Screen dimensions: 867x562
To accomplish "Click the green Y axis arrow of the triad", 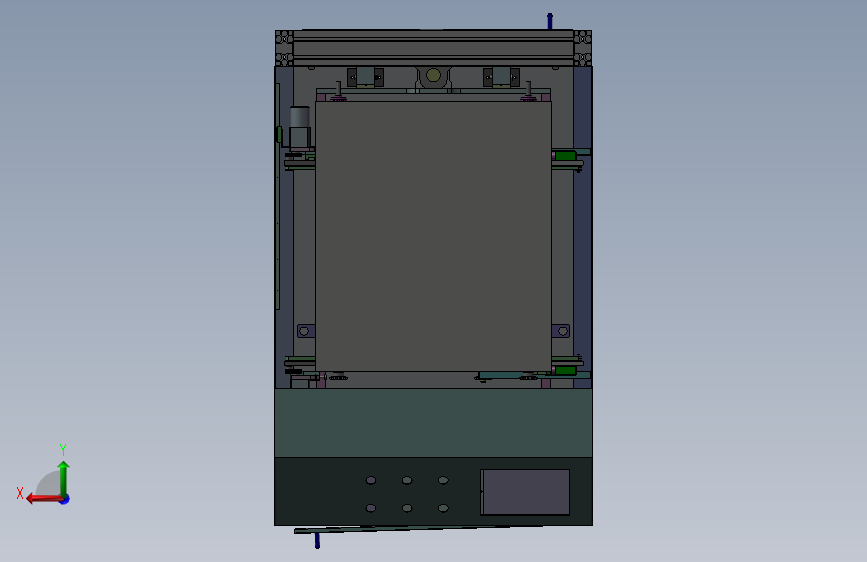I will (64, 478).
